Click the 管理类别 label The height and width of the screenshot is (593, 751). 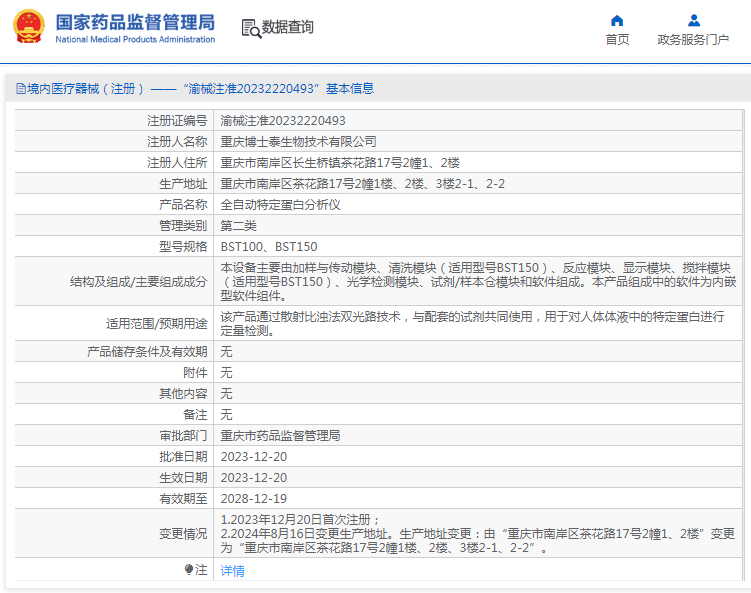pos(183,226)
